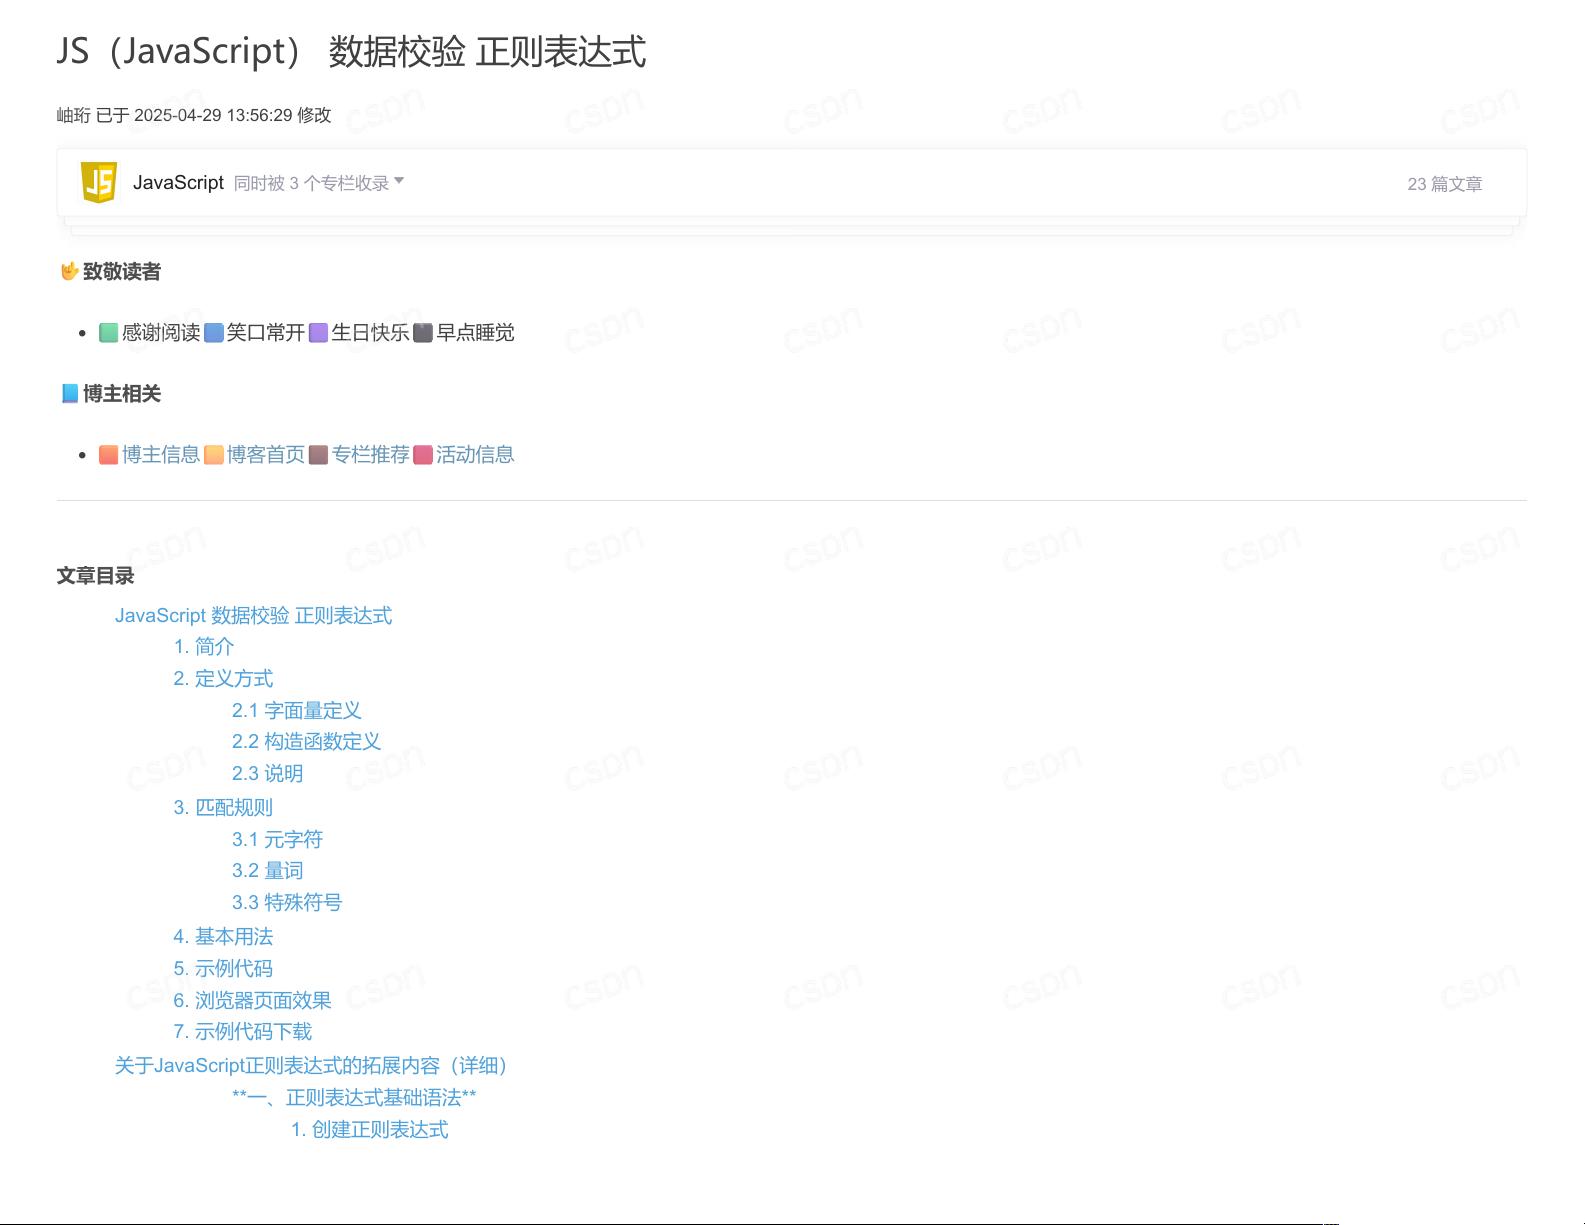
Task: Click the 早点睡觉 text
Action: click(475, 333)
